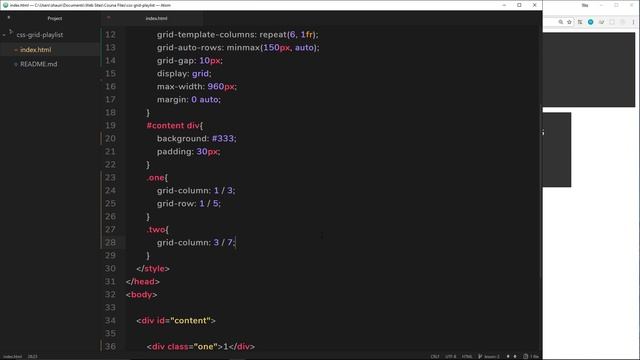Click the opening body tag
The height and width of the screenshot is (360, 640).
point(141,295)
